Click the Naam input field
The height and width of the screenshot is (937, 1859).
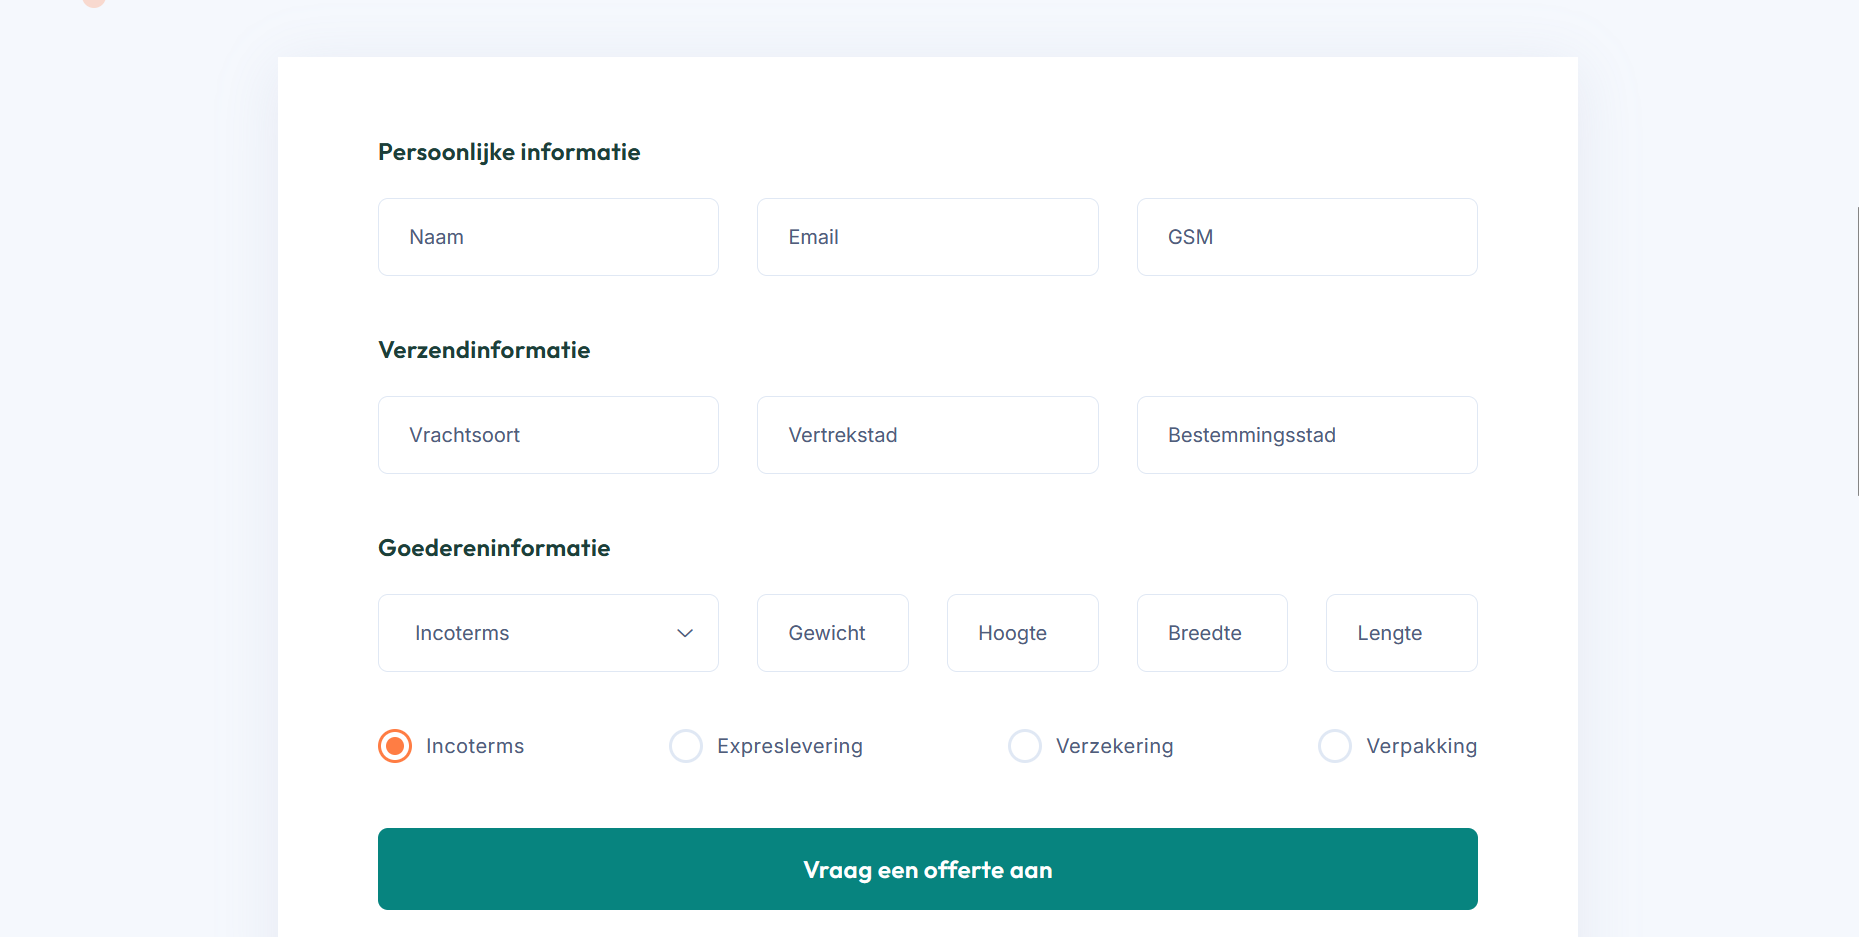click(548, 237)
